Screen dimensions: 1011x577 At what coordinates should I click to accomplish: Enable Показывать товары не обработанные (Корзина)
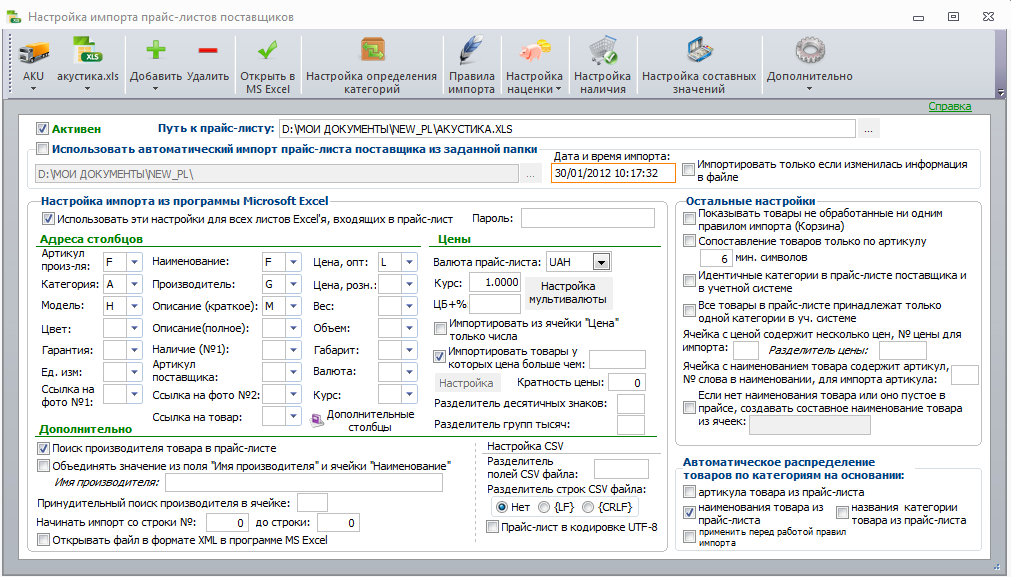pyautogui.click(x=689, y=219)
